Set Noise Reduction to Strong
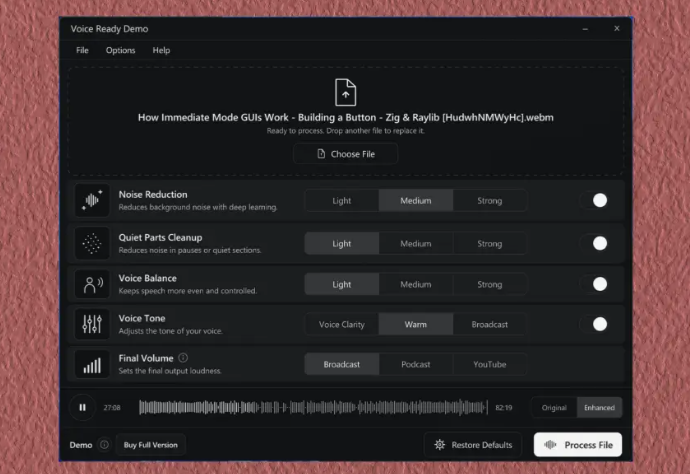This screenshot has width=690, height=474. point(490,201)
